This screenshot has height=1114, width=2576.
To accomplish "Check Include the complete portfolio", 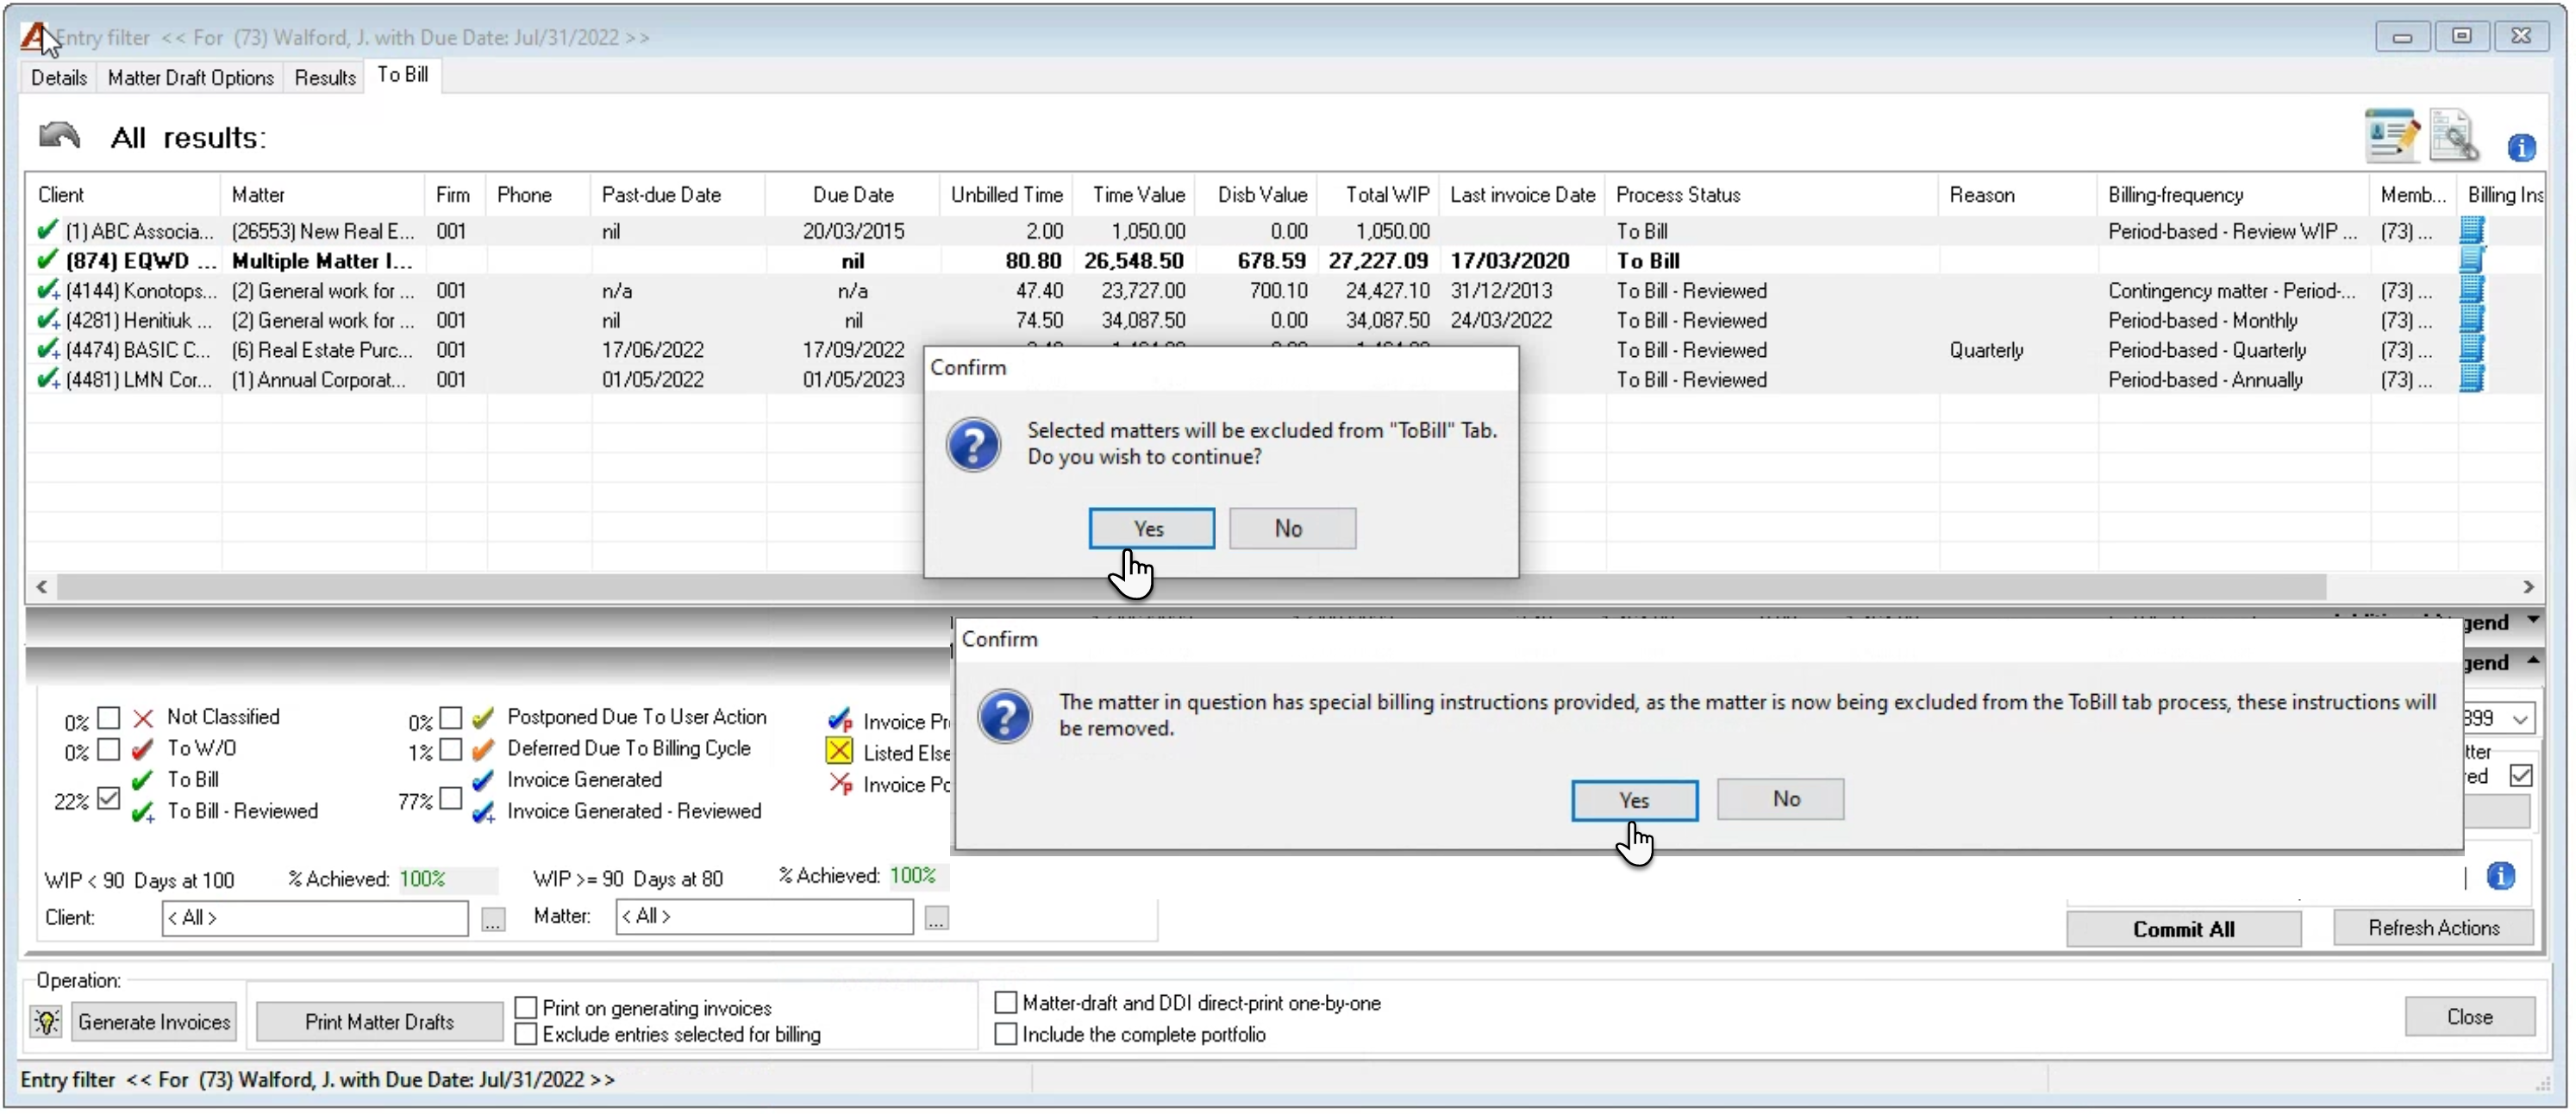I will (x=1005, y=1033).
